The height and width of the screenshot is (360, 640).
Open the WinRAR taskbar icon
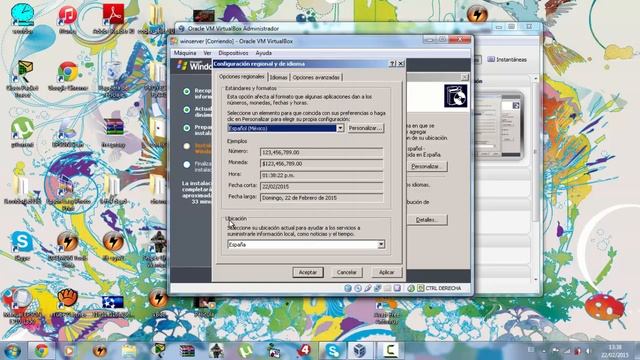coord(187,351)
